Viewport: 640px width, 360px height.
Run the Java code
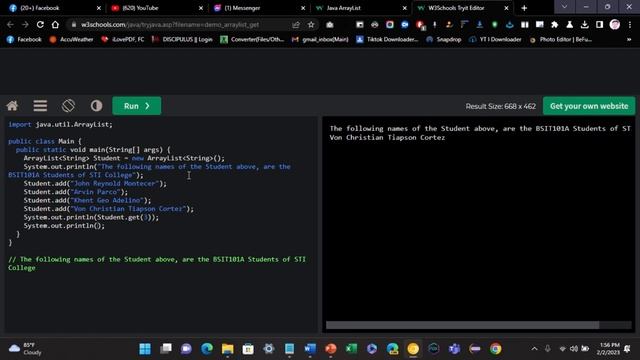(137, 106)
